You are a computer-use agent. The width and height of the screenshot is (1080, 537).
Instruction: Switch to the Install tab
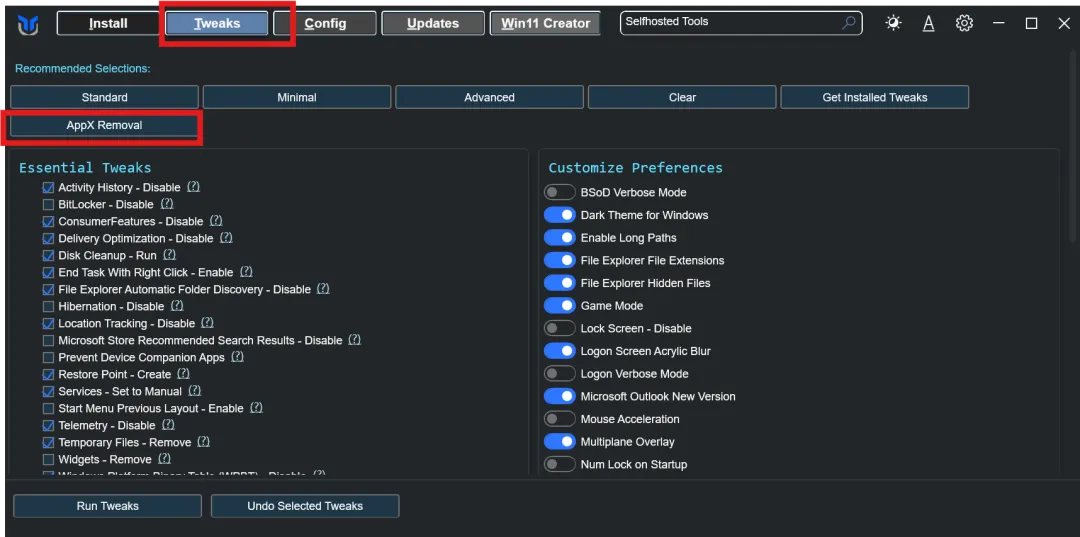[108, 23]
